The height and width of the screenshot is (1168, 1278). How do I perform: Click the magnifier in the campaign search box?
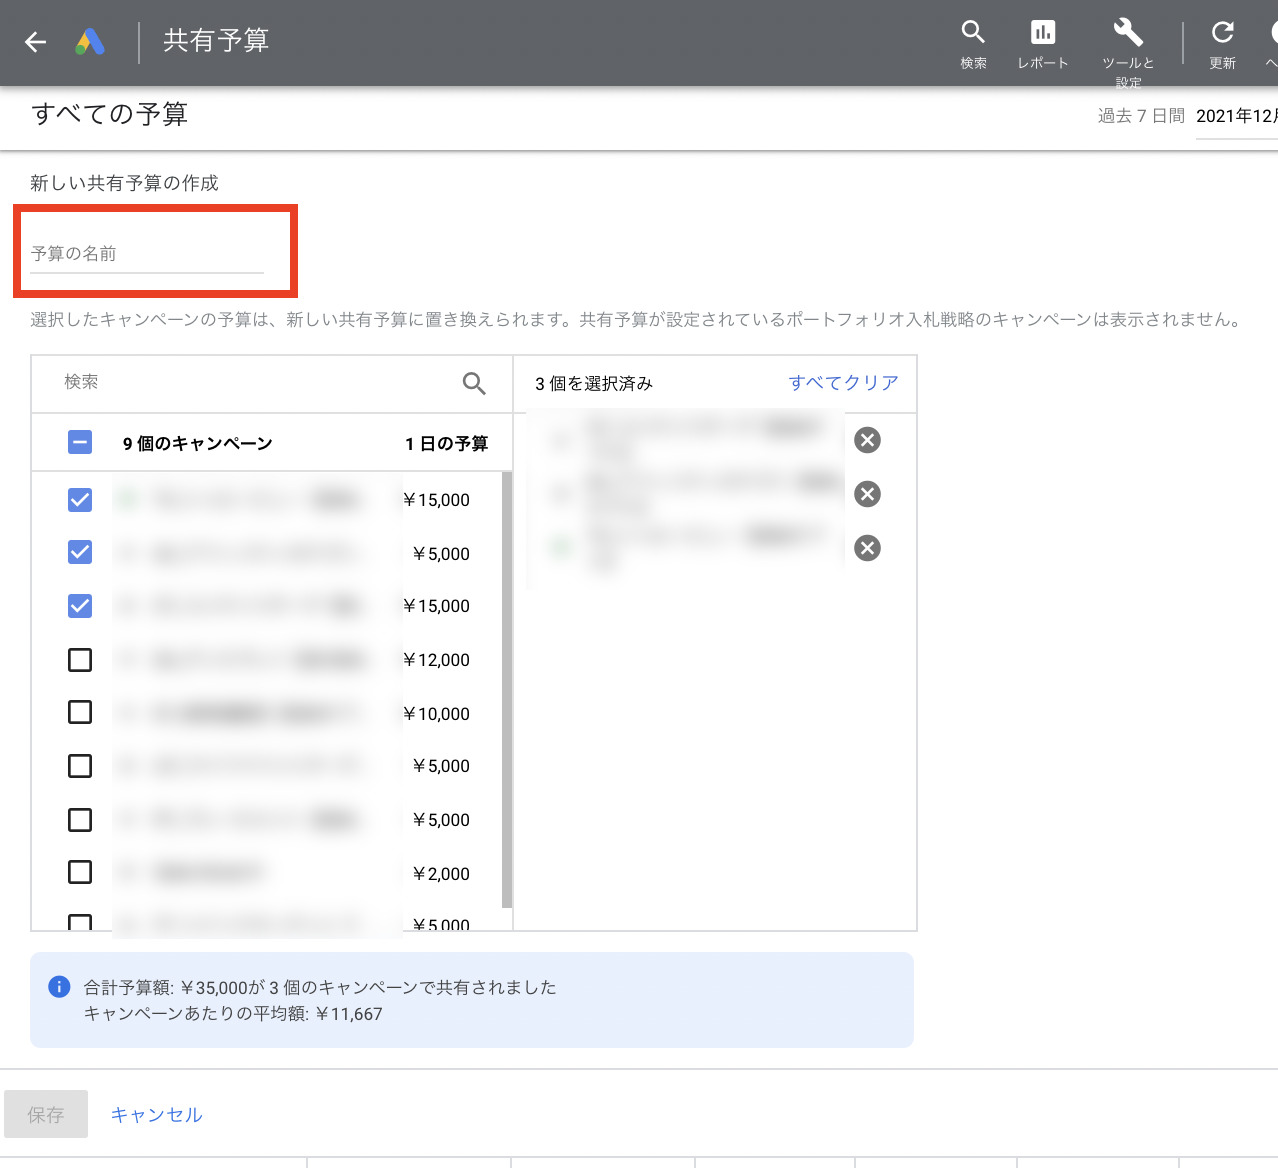click(x=473, y=383)
